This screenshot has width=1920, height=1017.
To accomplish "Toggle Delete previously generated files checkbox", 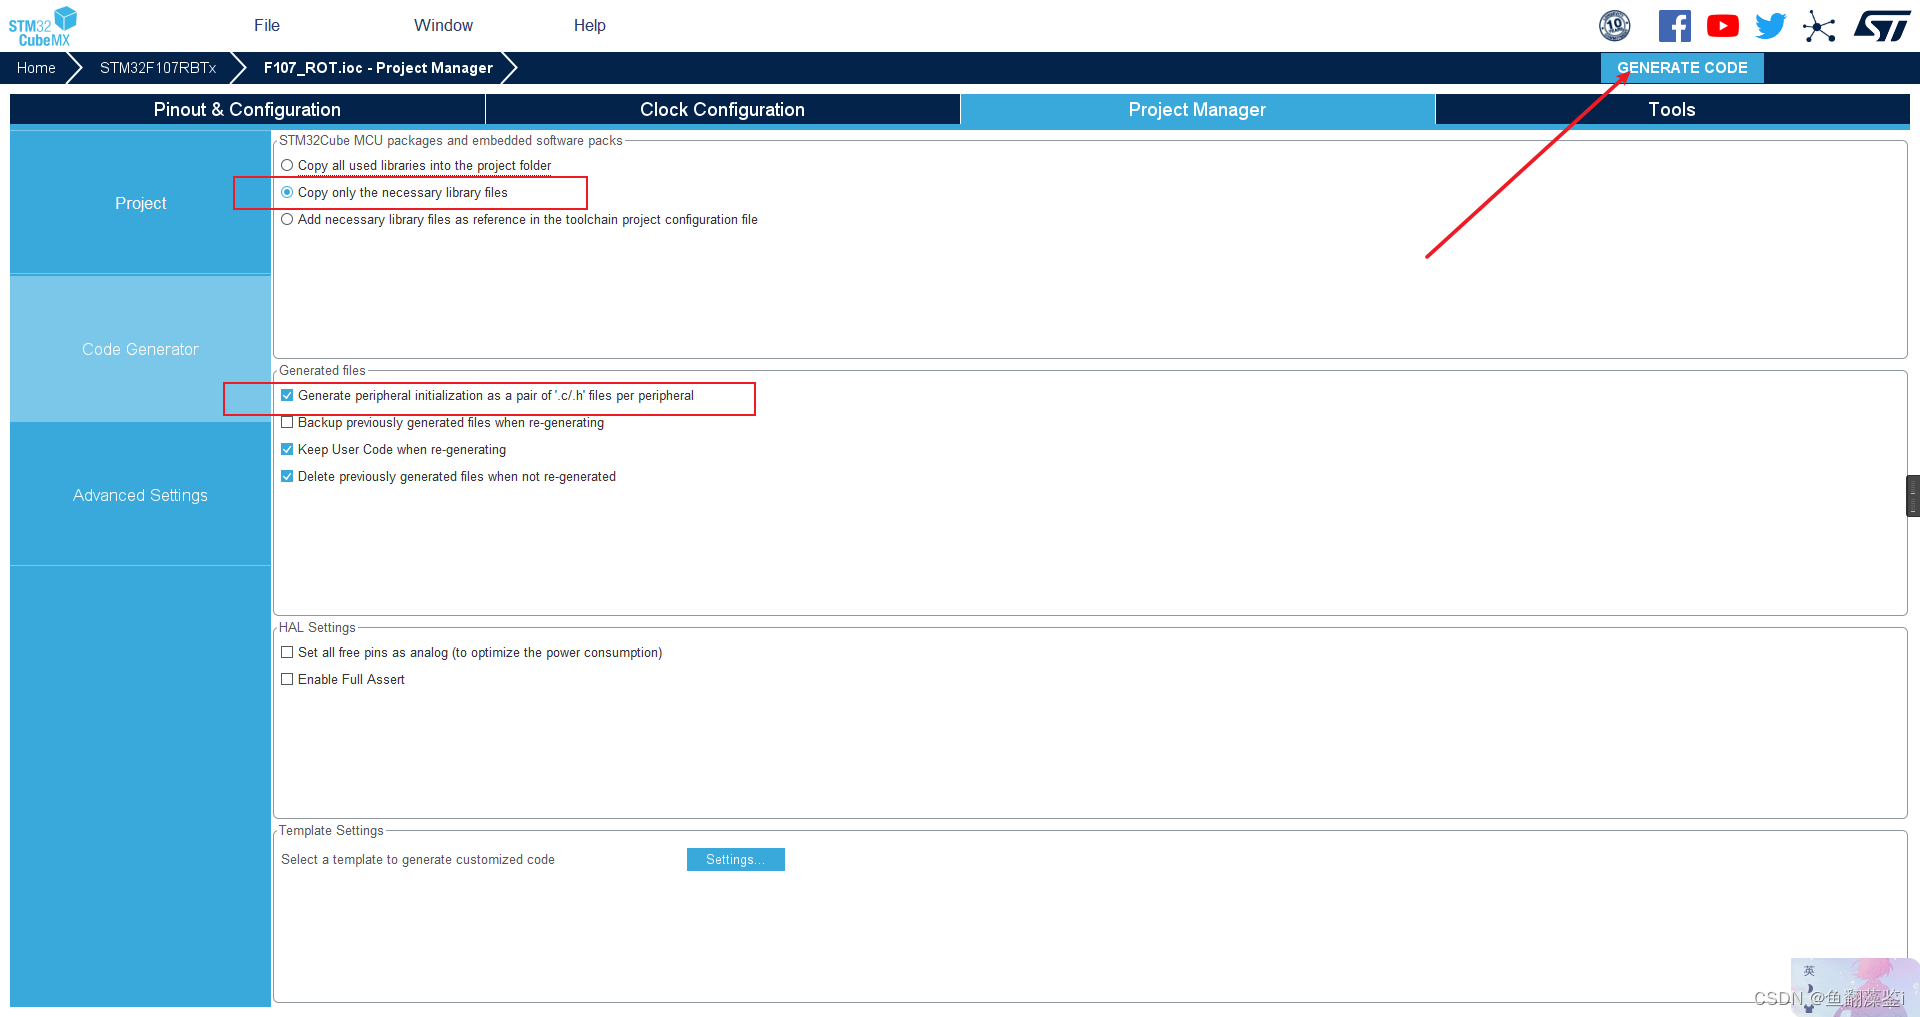I will pyautogui.click(x=287, y=477).
